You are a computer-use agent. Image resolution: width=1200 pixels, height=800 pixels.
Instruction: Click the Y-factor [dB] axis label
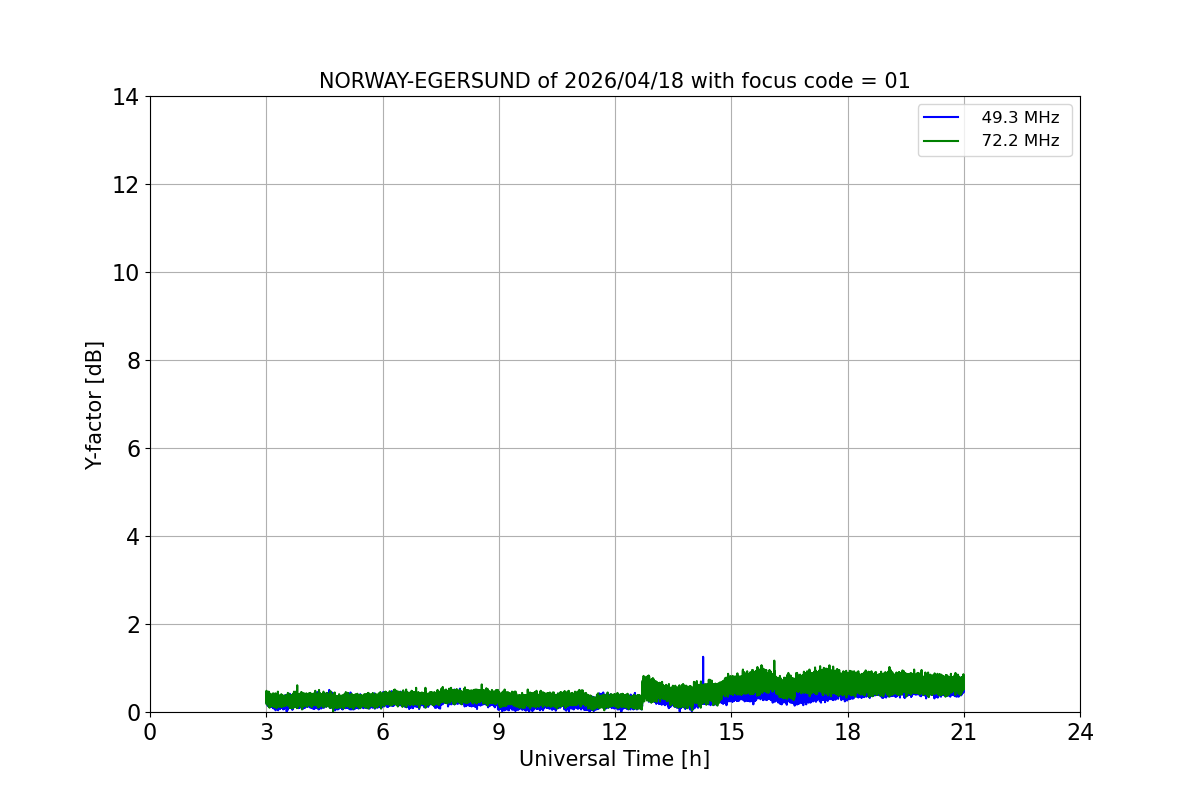point(94,405)
